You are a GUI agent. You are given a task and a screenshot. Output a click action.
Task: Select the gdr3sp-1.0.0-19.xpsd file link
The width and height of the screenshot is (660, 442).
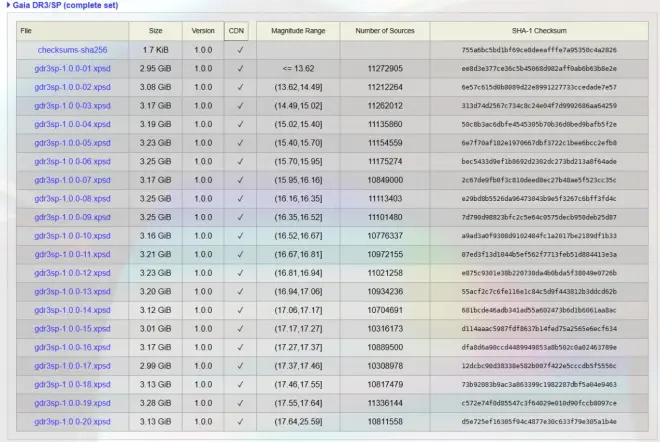click(72, 403)
